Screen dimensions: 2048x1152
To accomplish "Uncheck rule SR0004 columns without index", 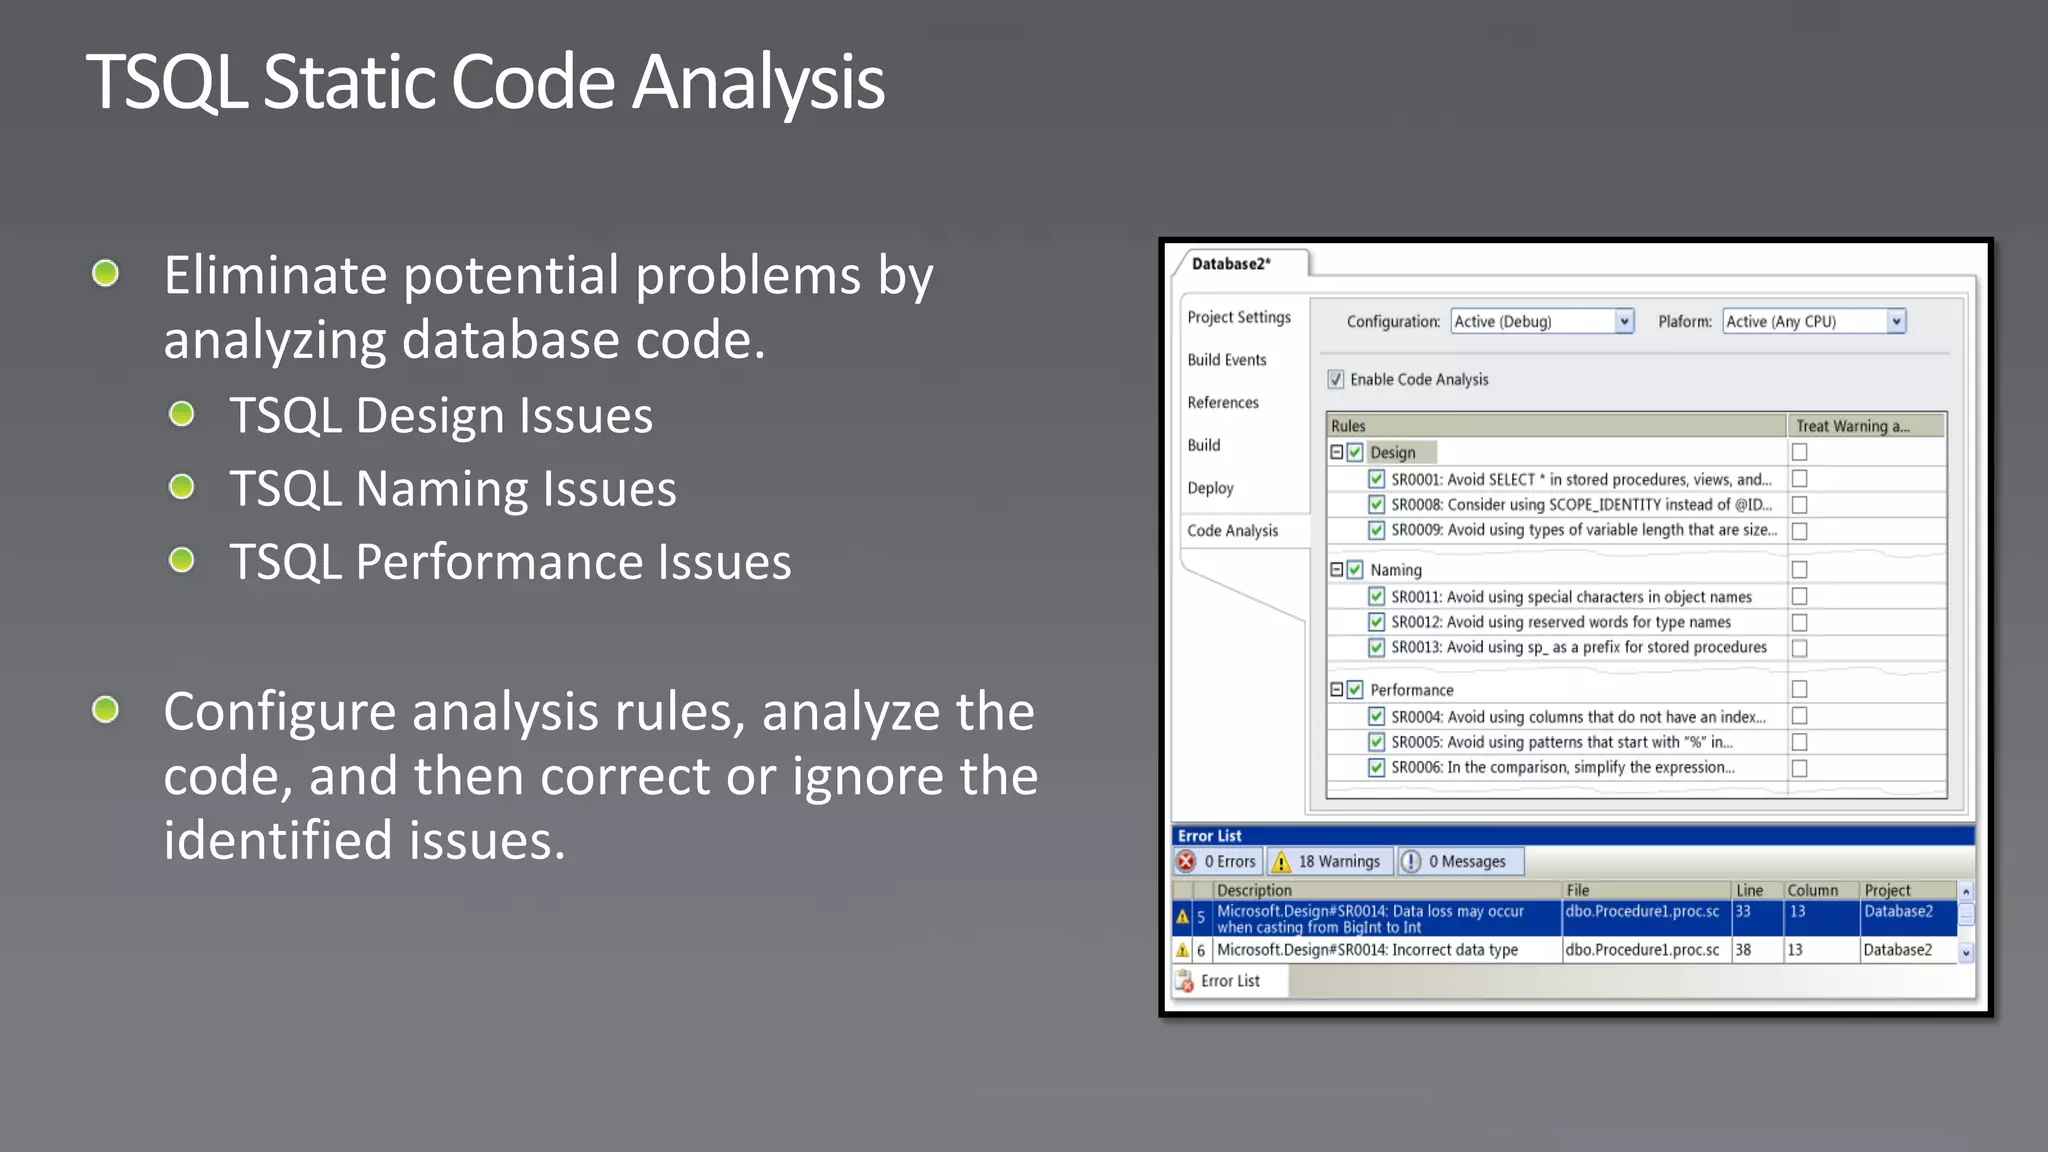I will tap(1377, 716).
